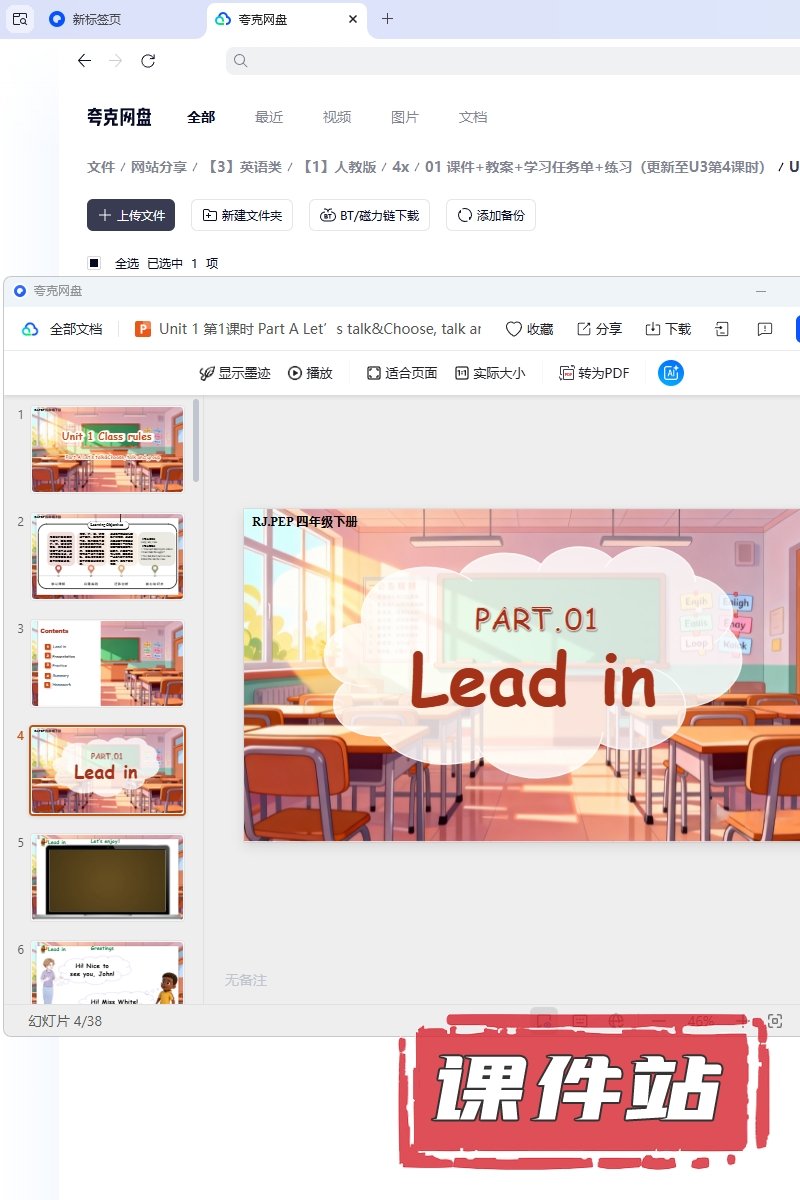Viewport: 800px width, 1200px height.
Task: Click the feedback icon in viewer toolbar
Action: (x=764, y=329)
